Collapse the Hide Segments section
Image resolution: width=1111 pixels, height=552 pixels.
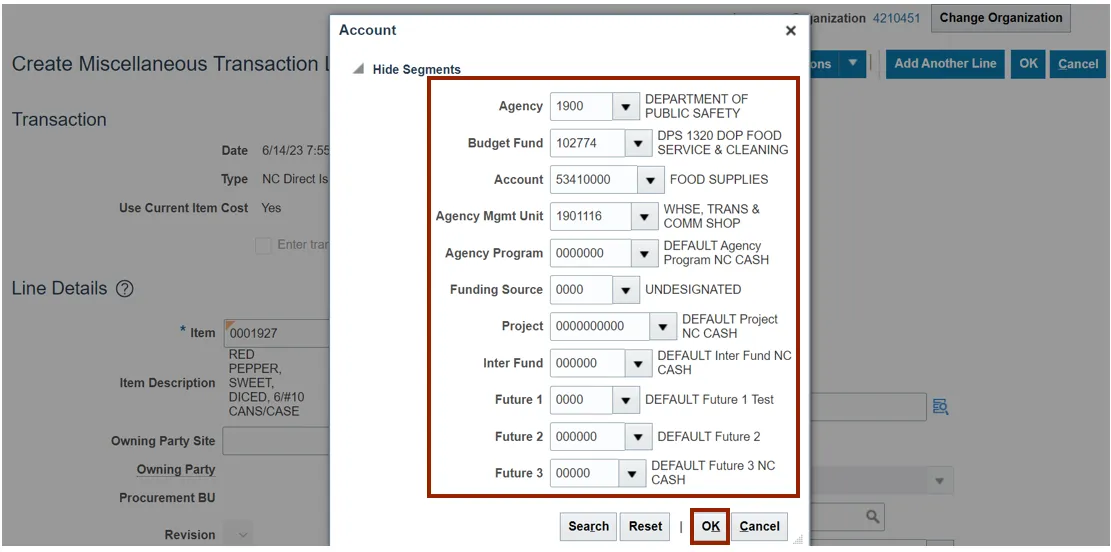pos(358,70)
